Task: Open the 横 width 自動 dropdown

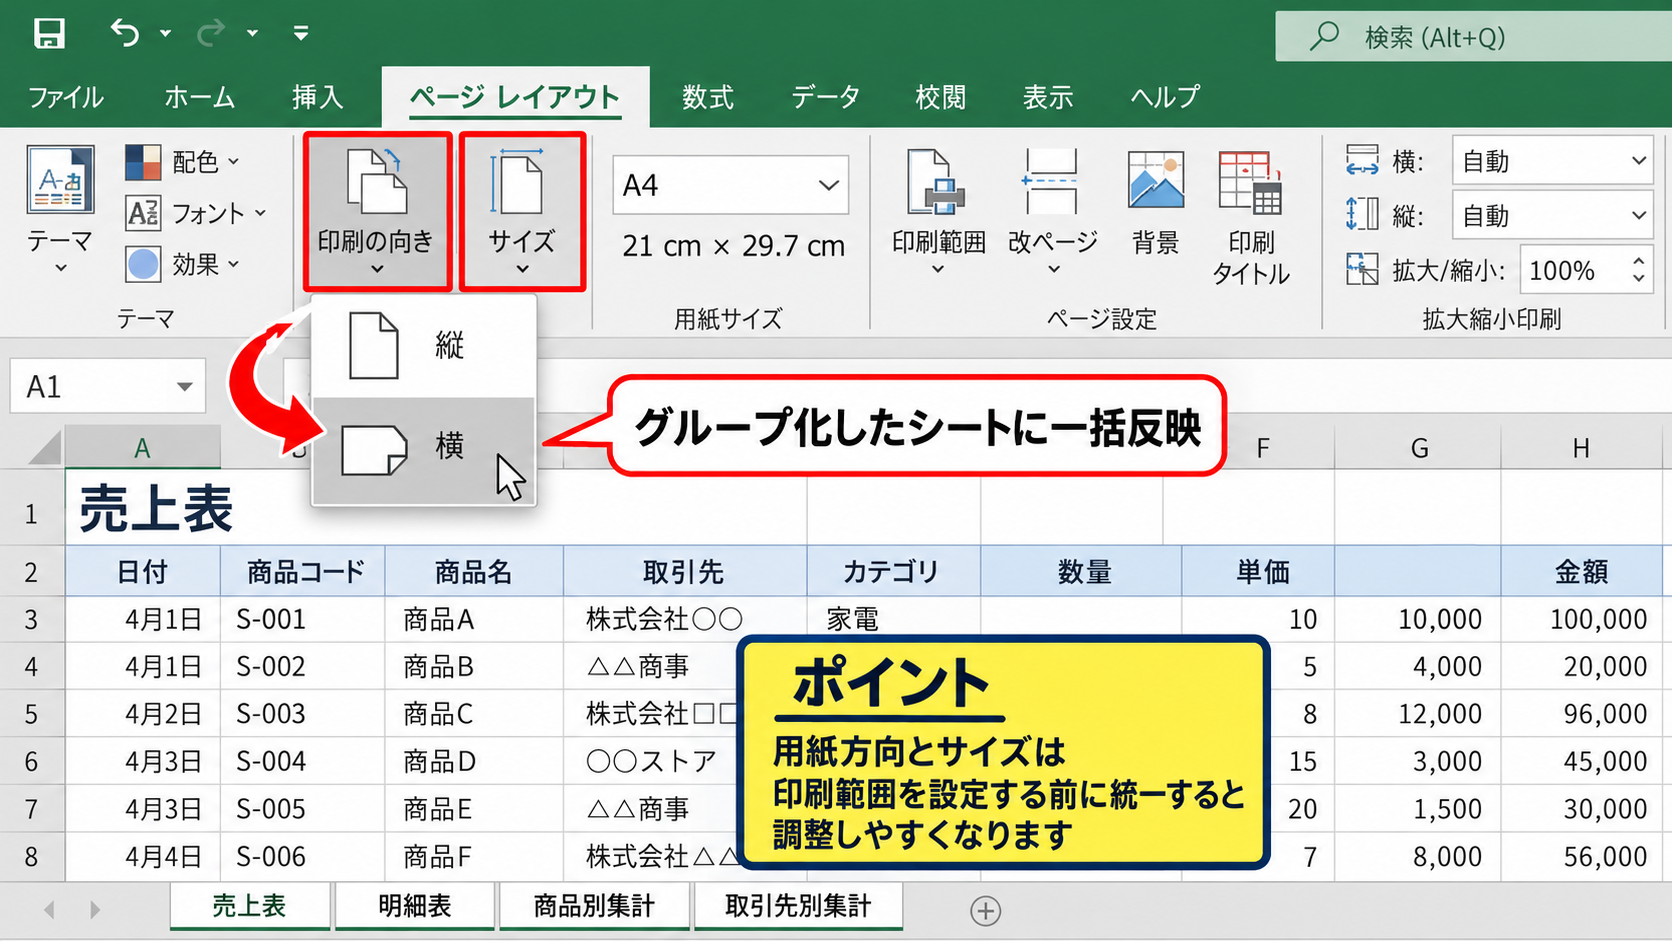Action: [1552, 161]
